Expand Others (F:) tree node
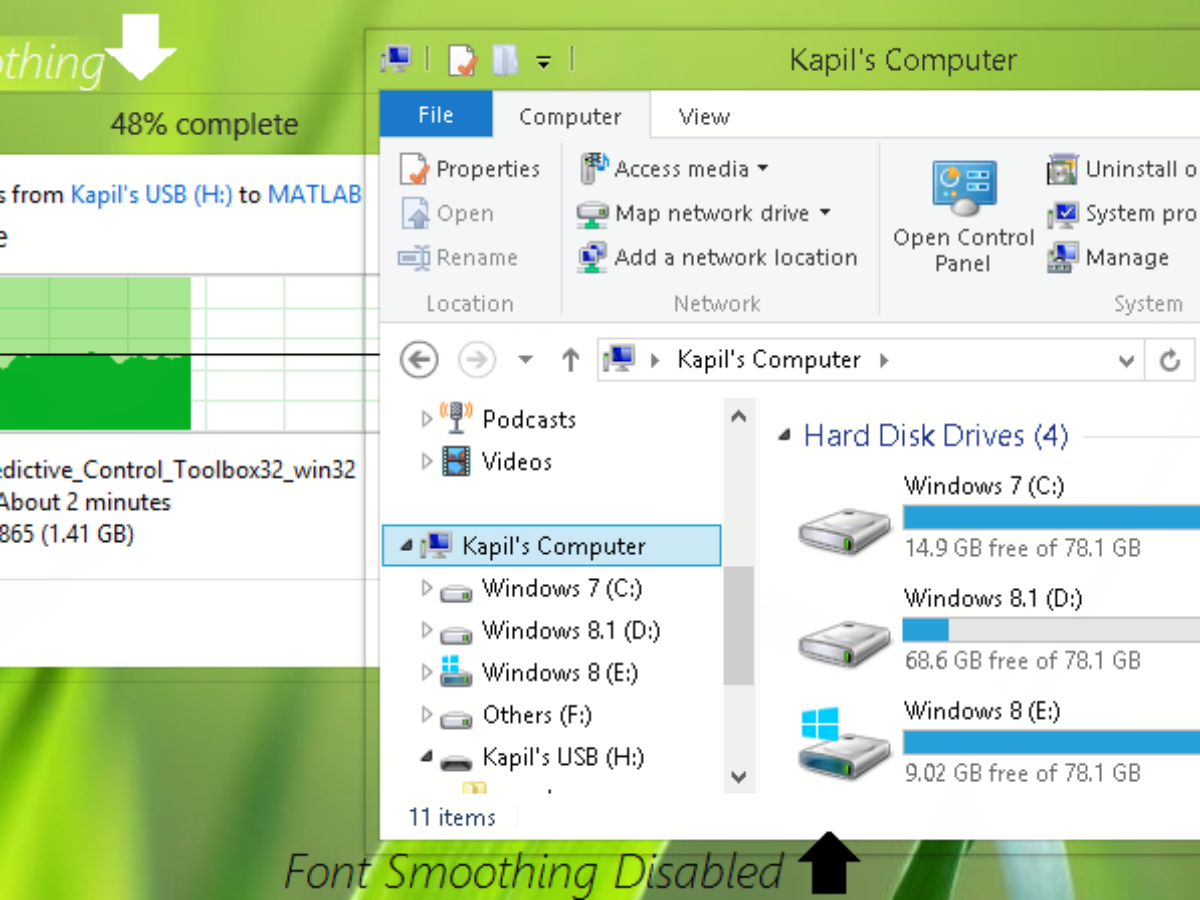This screenshot has height=900, width=1200. (x=428, y=715)
